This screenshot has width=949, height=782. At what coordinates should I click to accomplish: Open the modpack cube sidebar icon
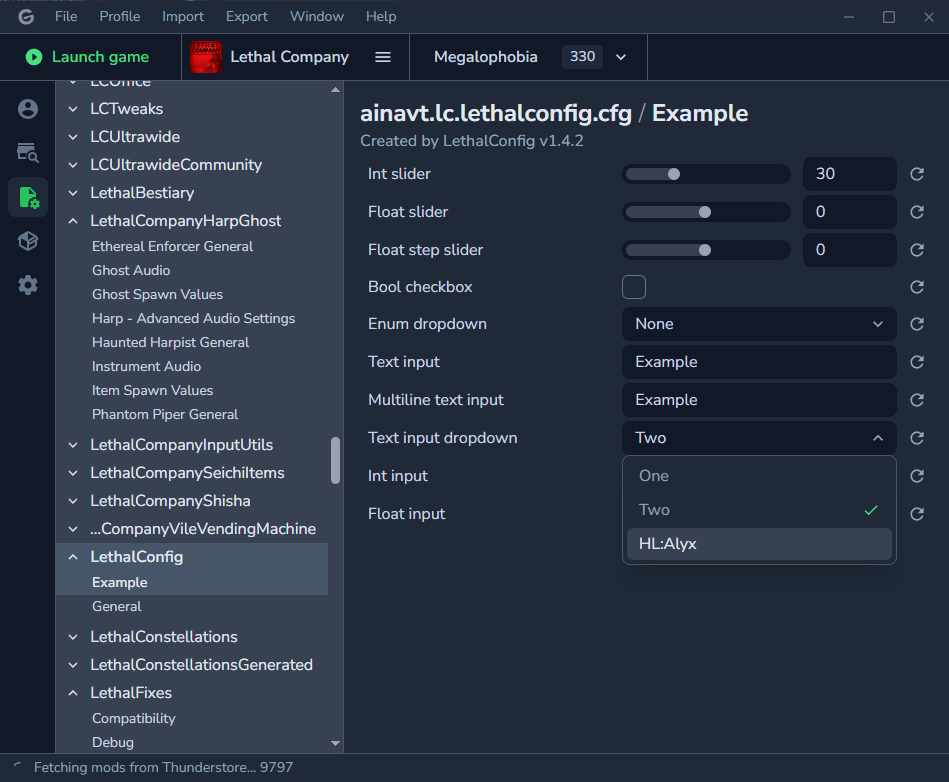tap(28, 241)
